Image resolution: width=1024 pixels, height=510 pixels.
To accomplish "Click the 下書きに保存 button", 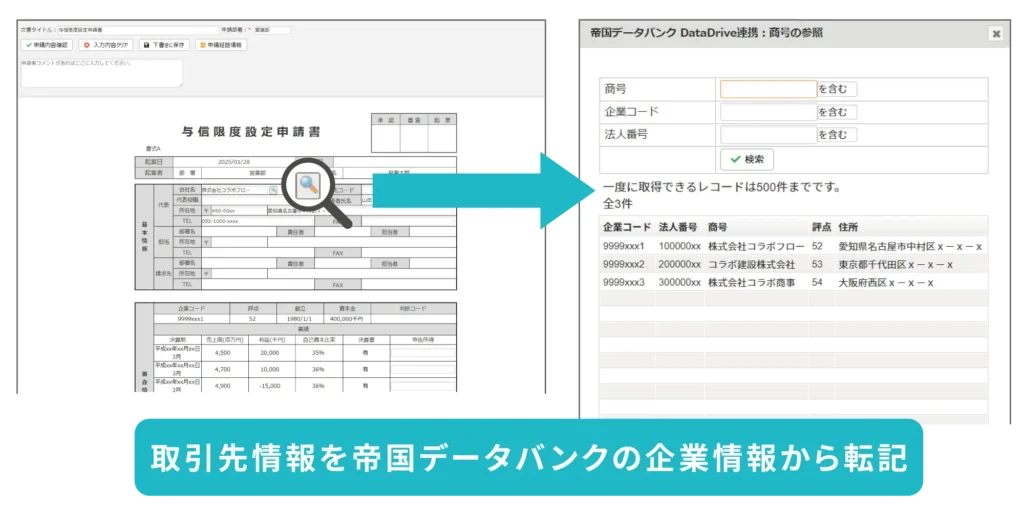I will (x=164, y=45).
